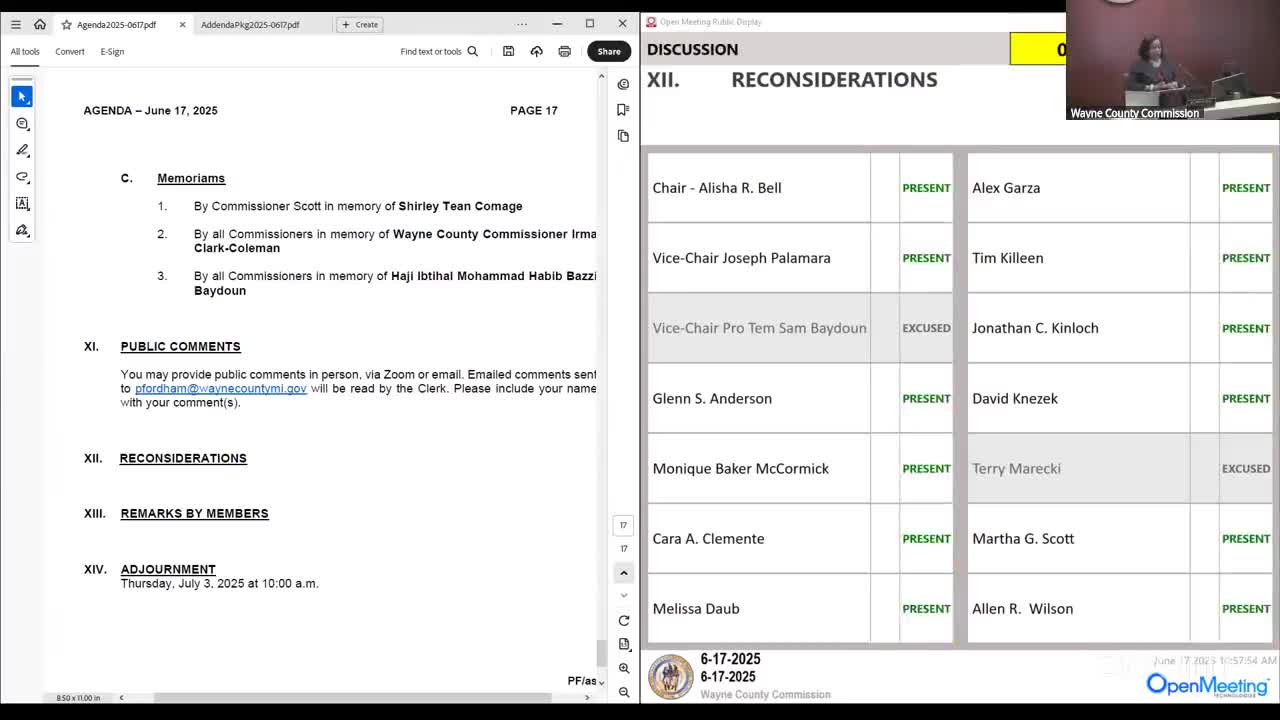Select Monique Baker McCormick row
The image size is (1280, 720).
click(x=800, y=468)
